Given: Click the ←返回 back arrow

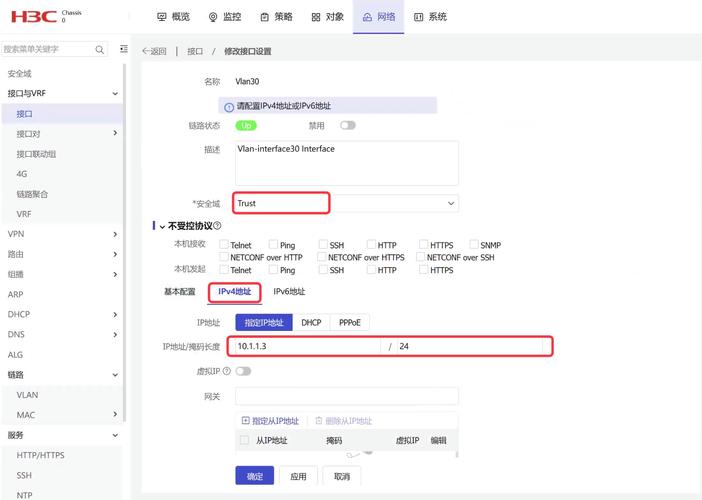Looking at the screenshot, I should pyautogui.click(x=153, y=51).
